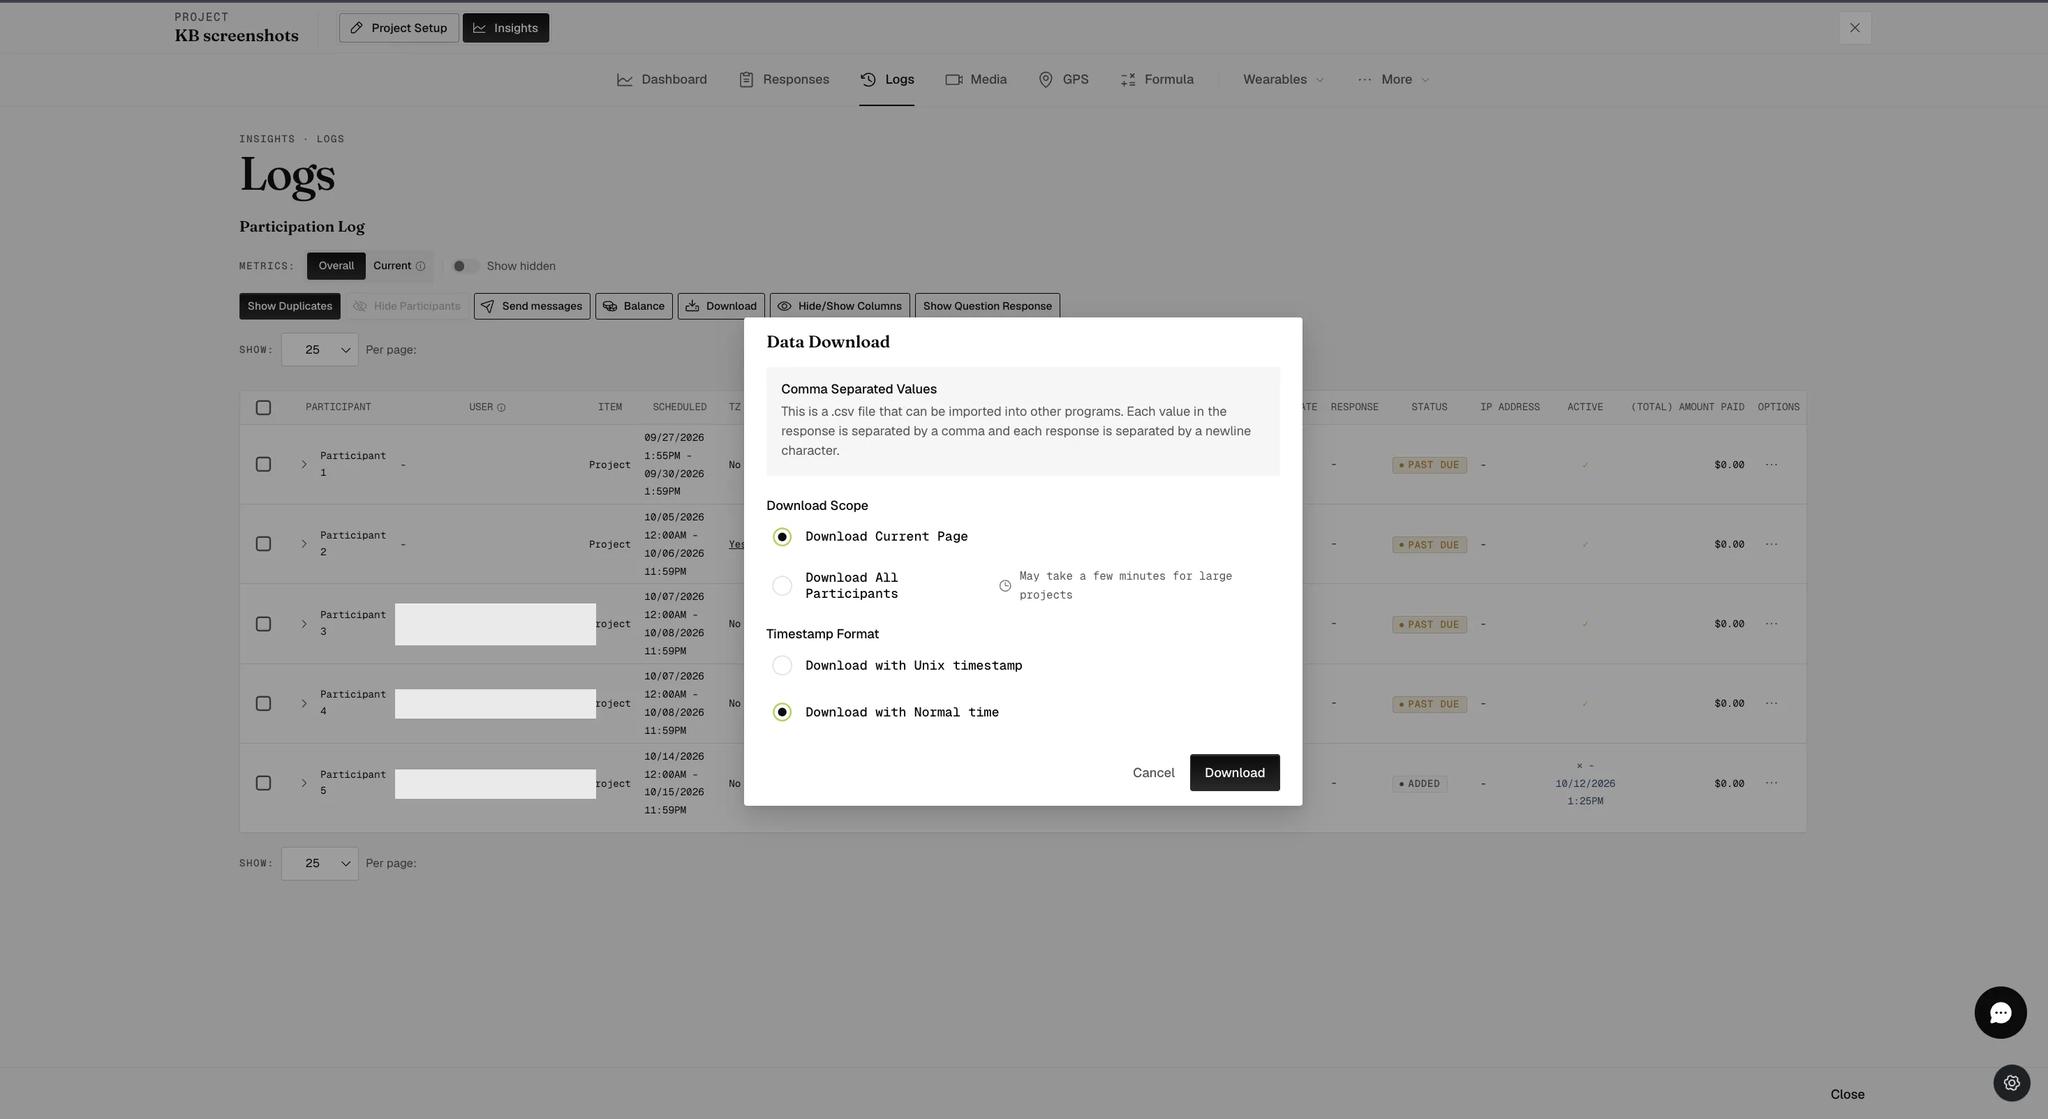
Task: Expand the Participant 2 row chevron
Action: [304, 545]
